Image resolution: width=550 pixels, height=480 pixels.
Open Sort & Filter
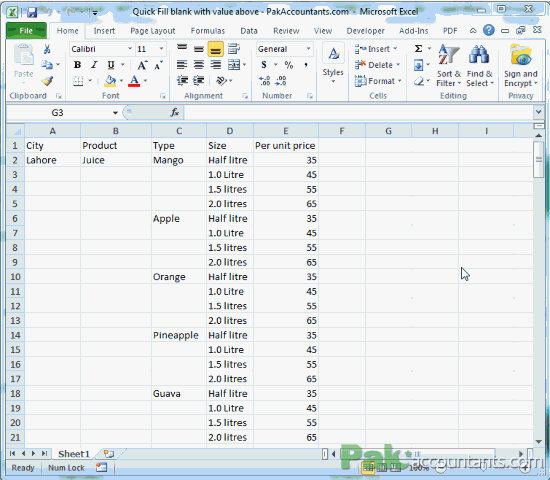pos(449,66)
